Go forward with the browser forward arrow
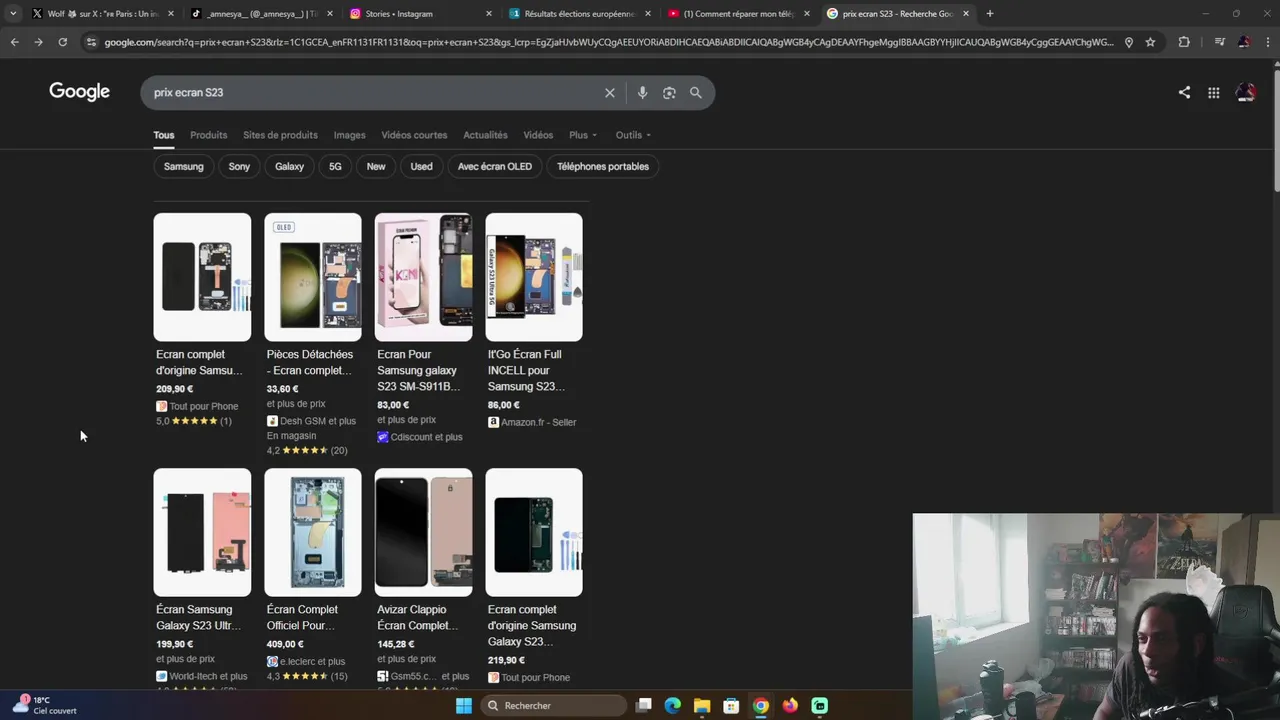The height and width of the screenshot is (720, 1280). pos(38,42)
